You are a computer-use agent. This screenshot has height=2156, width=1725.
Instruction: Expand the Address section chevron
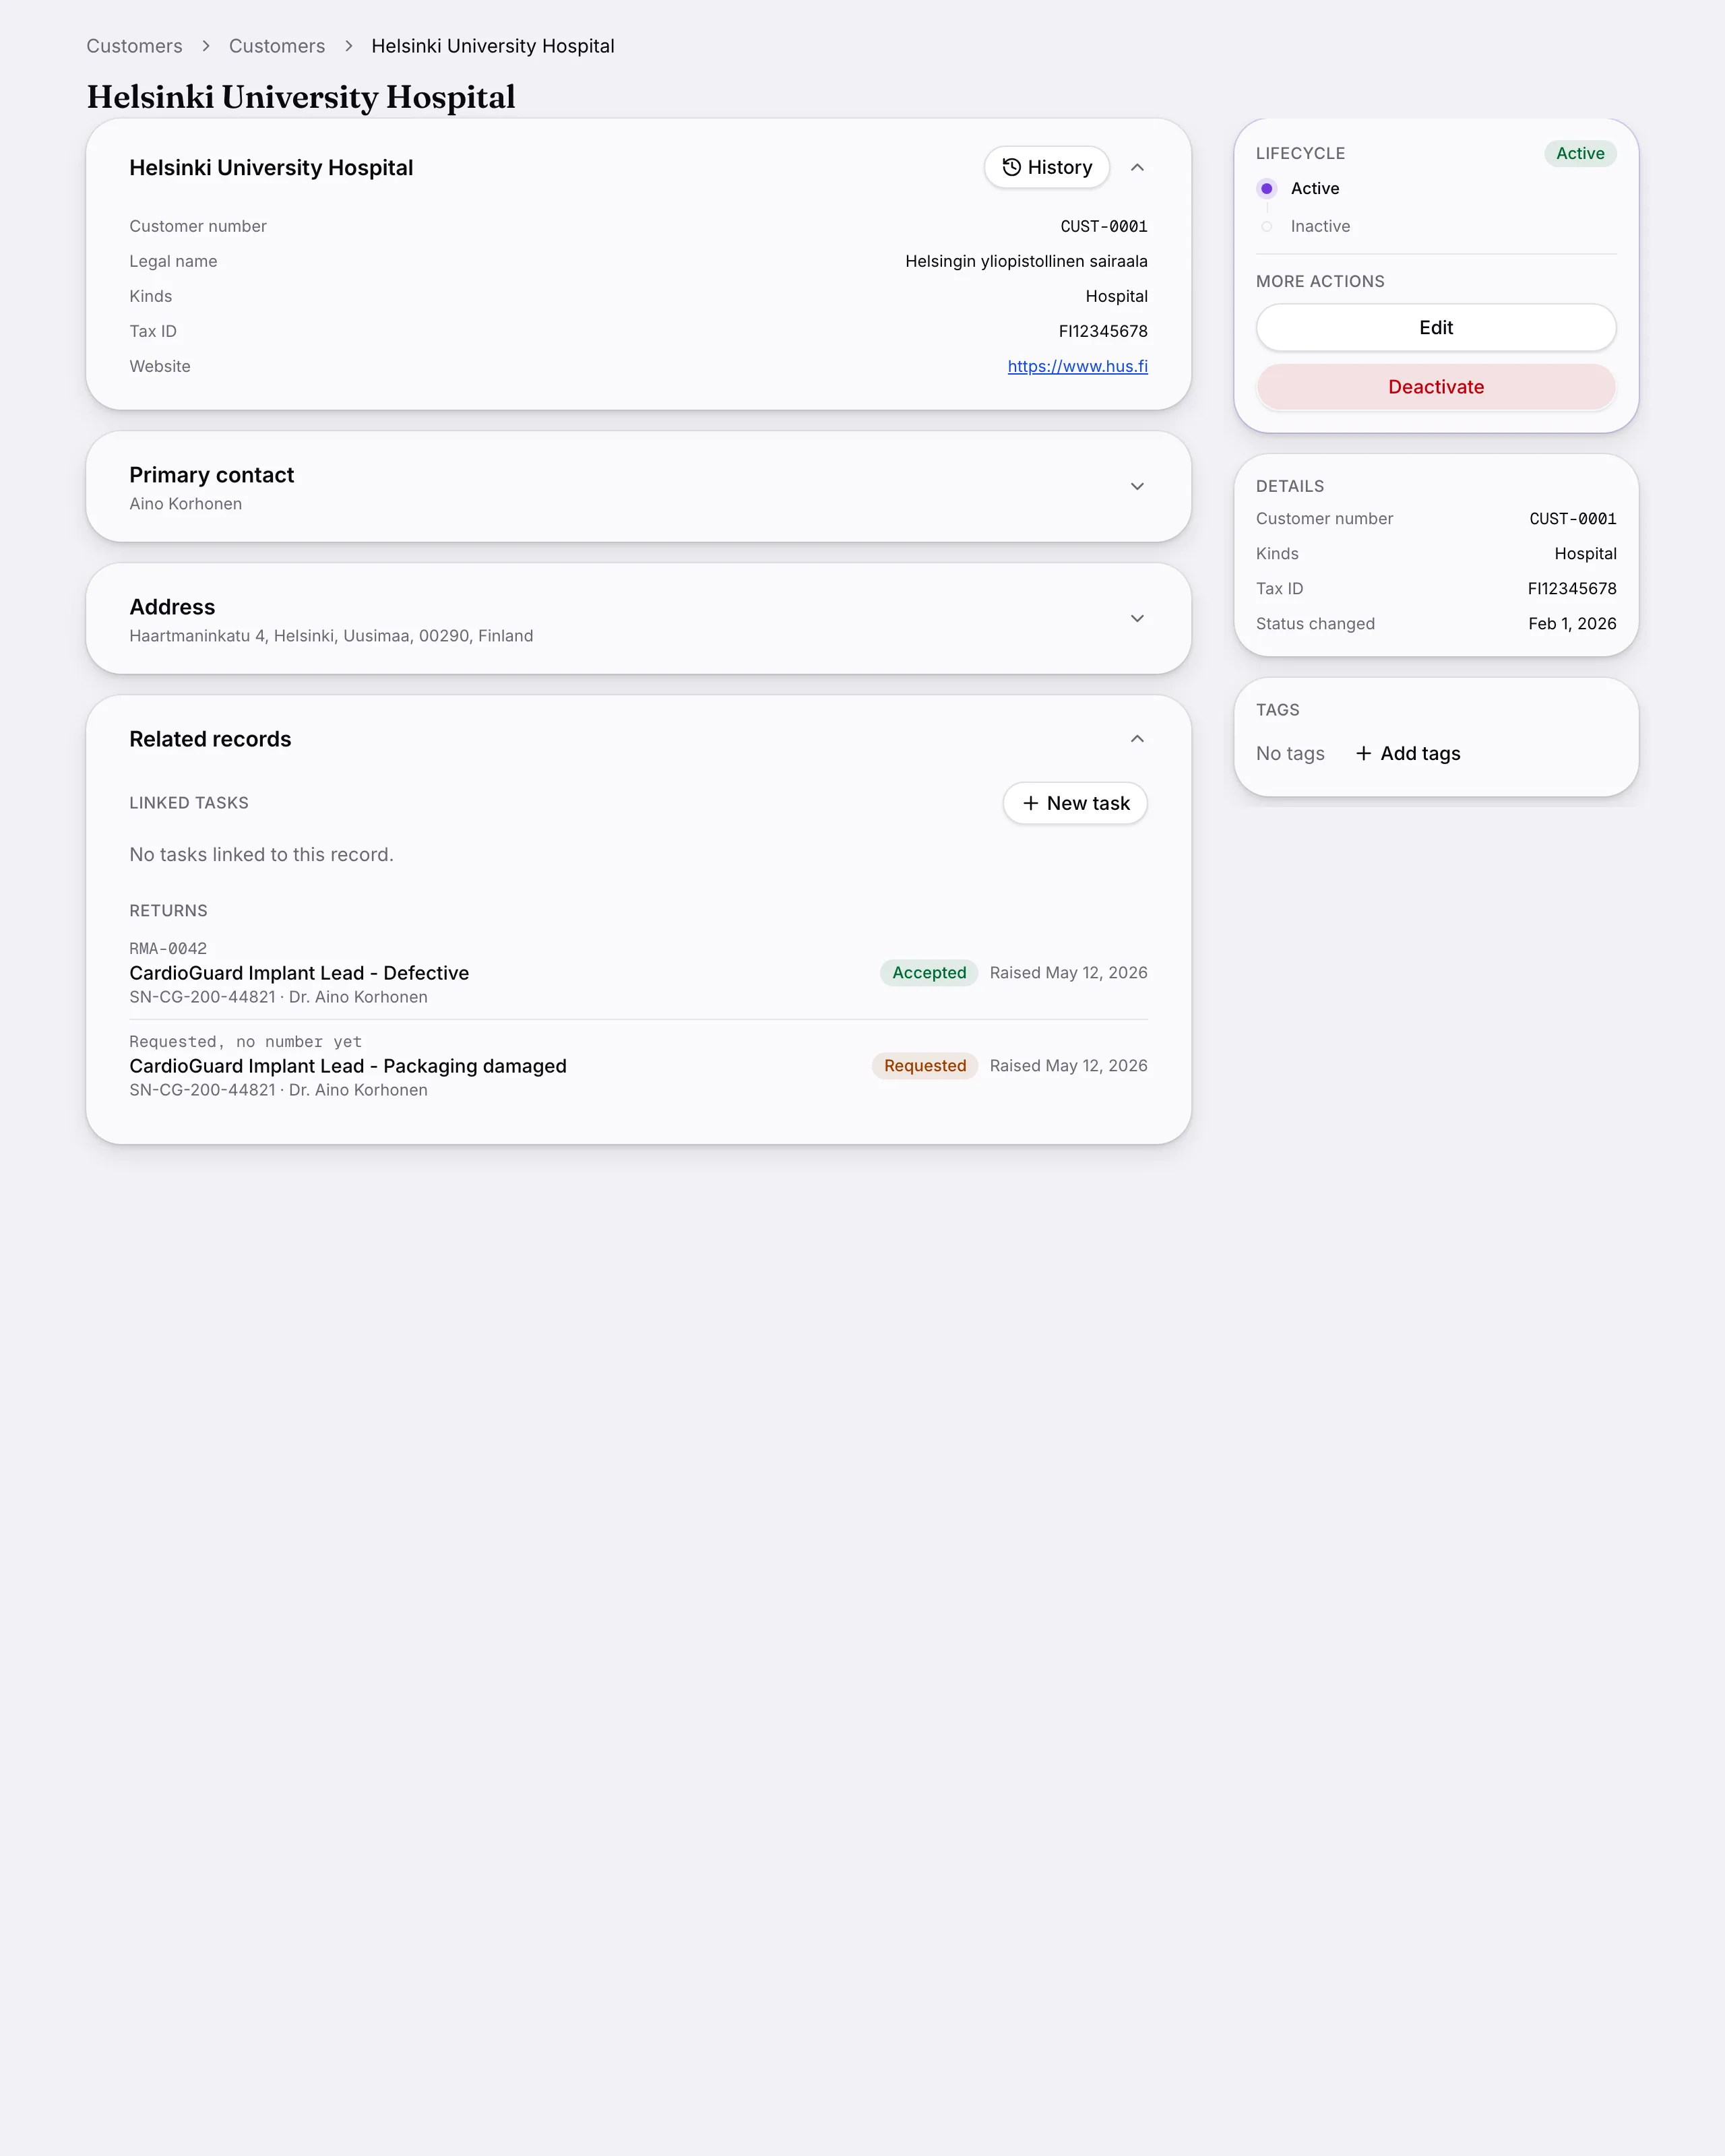(1137, 618)
